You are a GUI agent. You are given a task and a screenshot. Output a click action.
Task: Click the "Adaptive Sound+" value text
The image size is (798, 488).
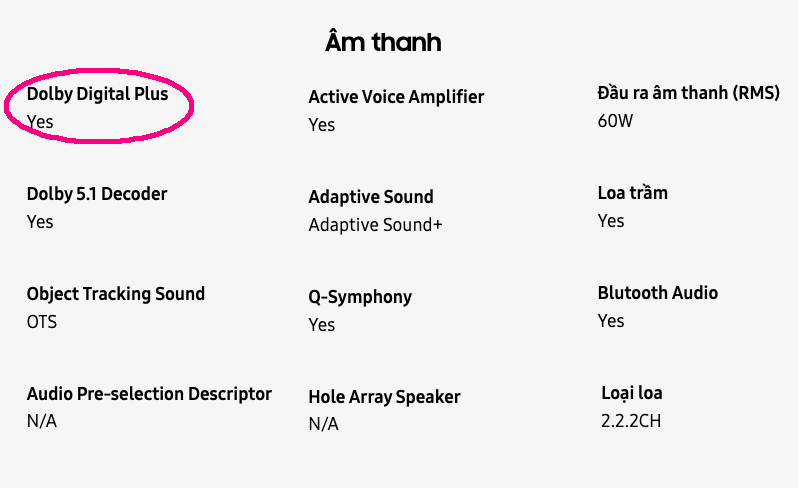375,225
